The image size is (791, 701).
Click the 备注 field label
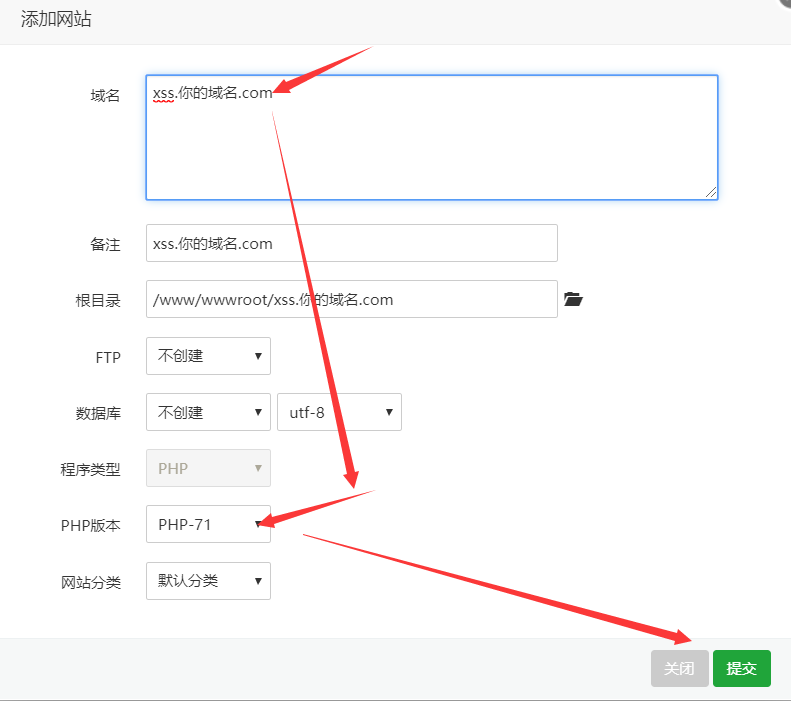pos(105,244)
